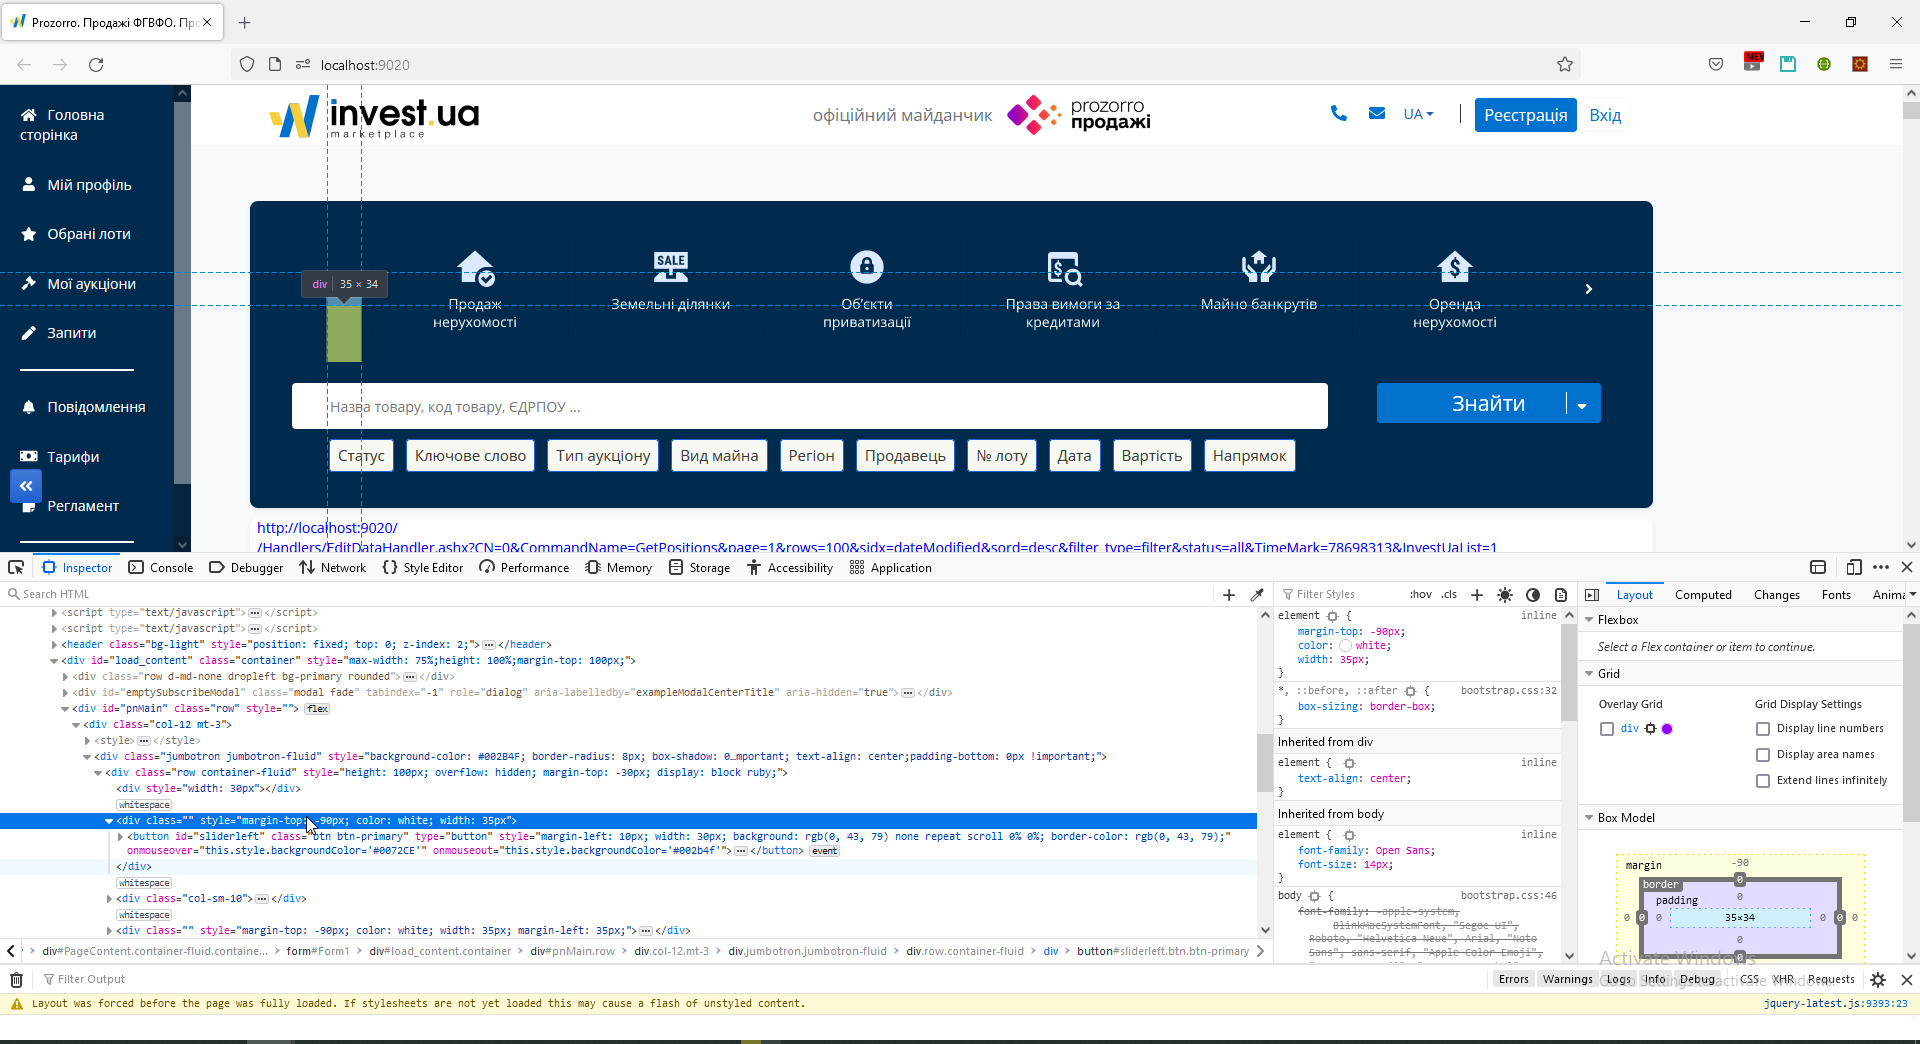Enable Extend lines infinitely checkbox
Screen dimensions: 1920x1044
pos(1763,781)
